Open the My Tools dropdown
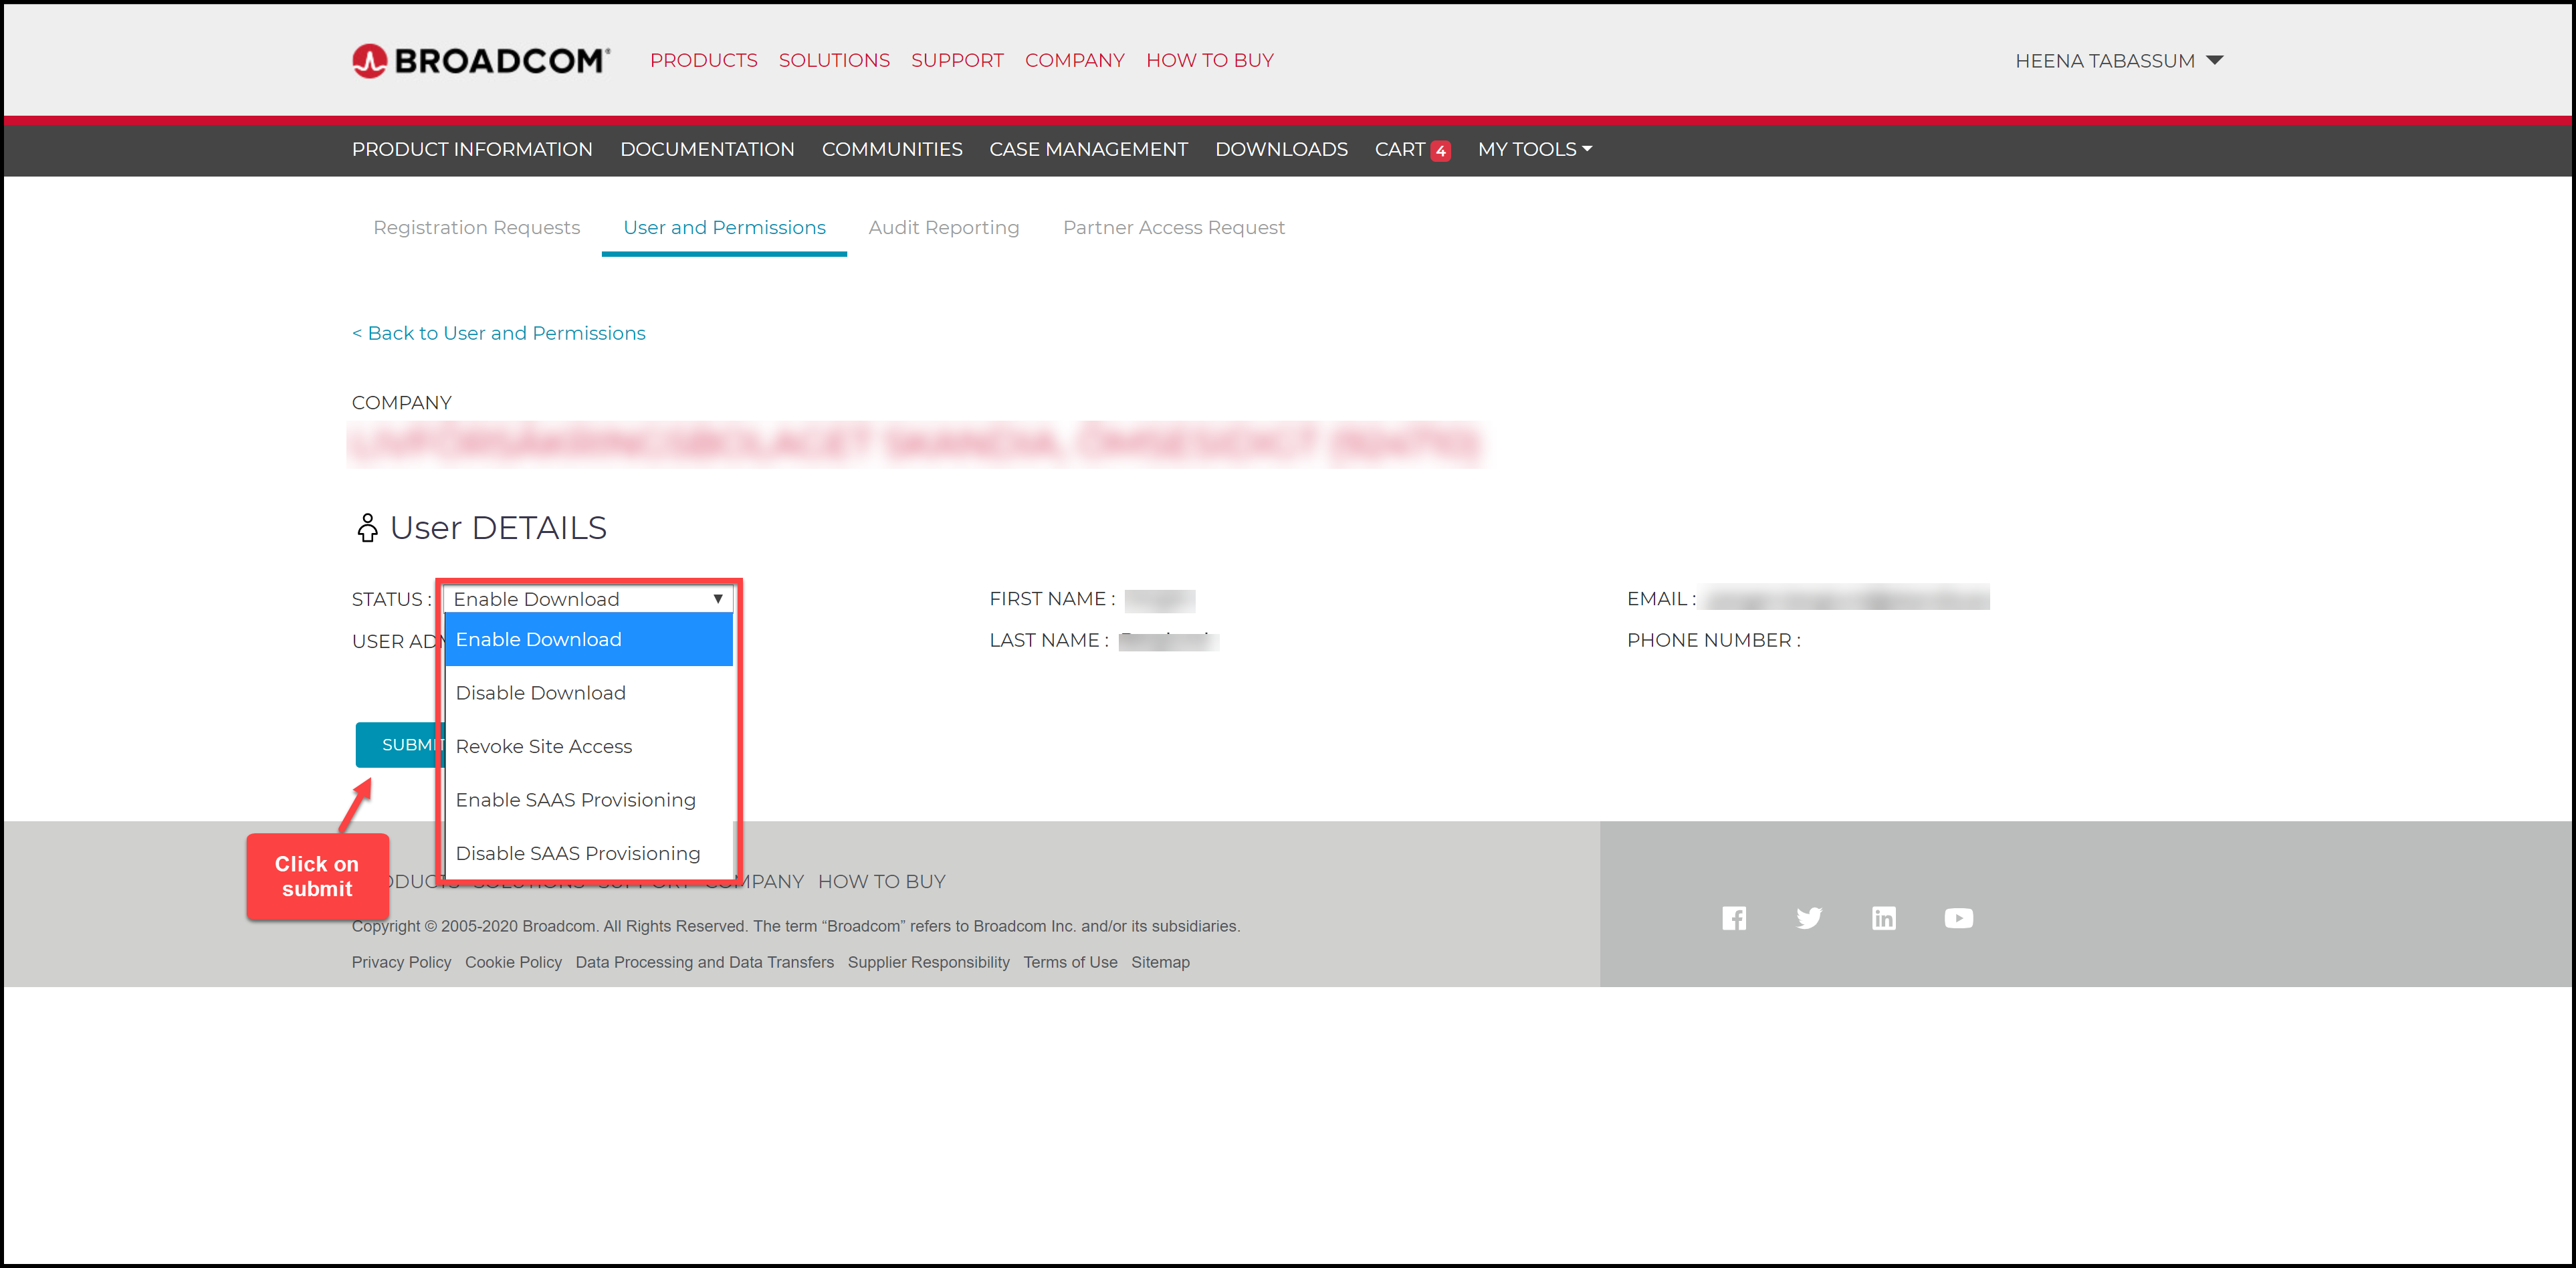 (1534, 149)
